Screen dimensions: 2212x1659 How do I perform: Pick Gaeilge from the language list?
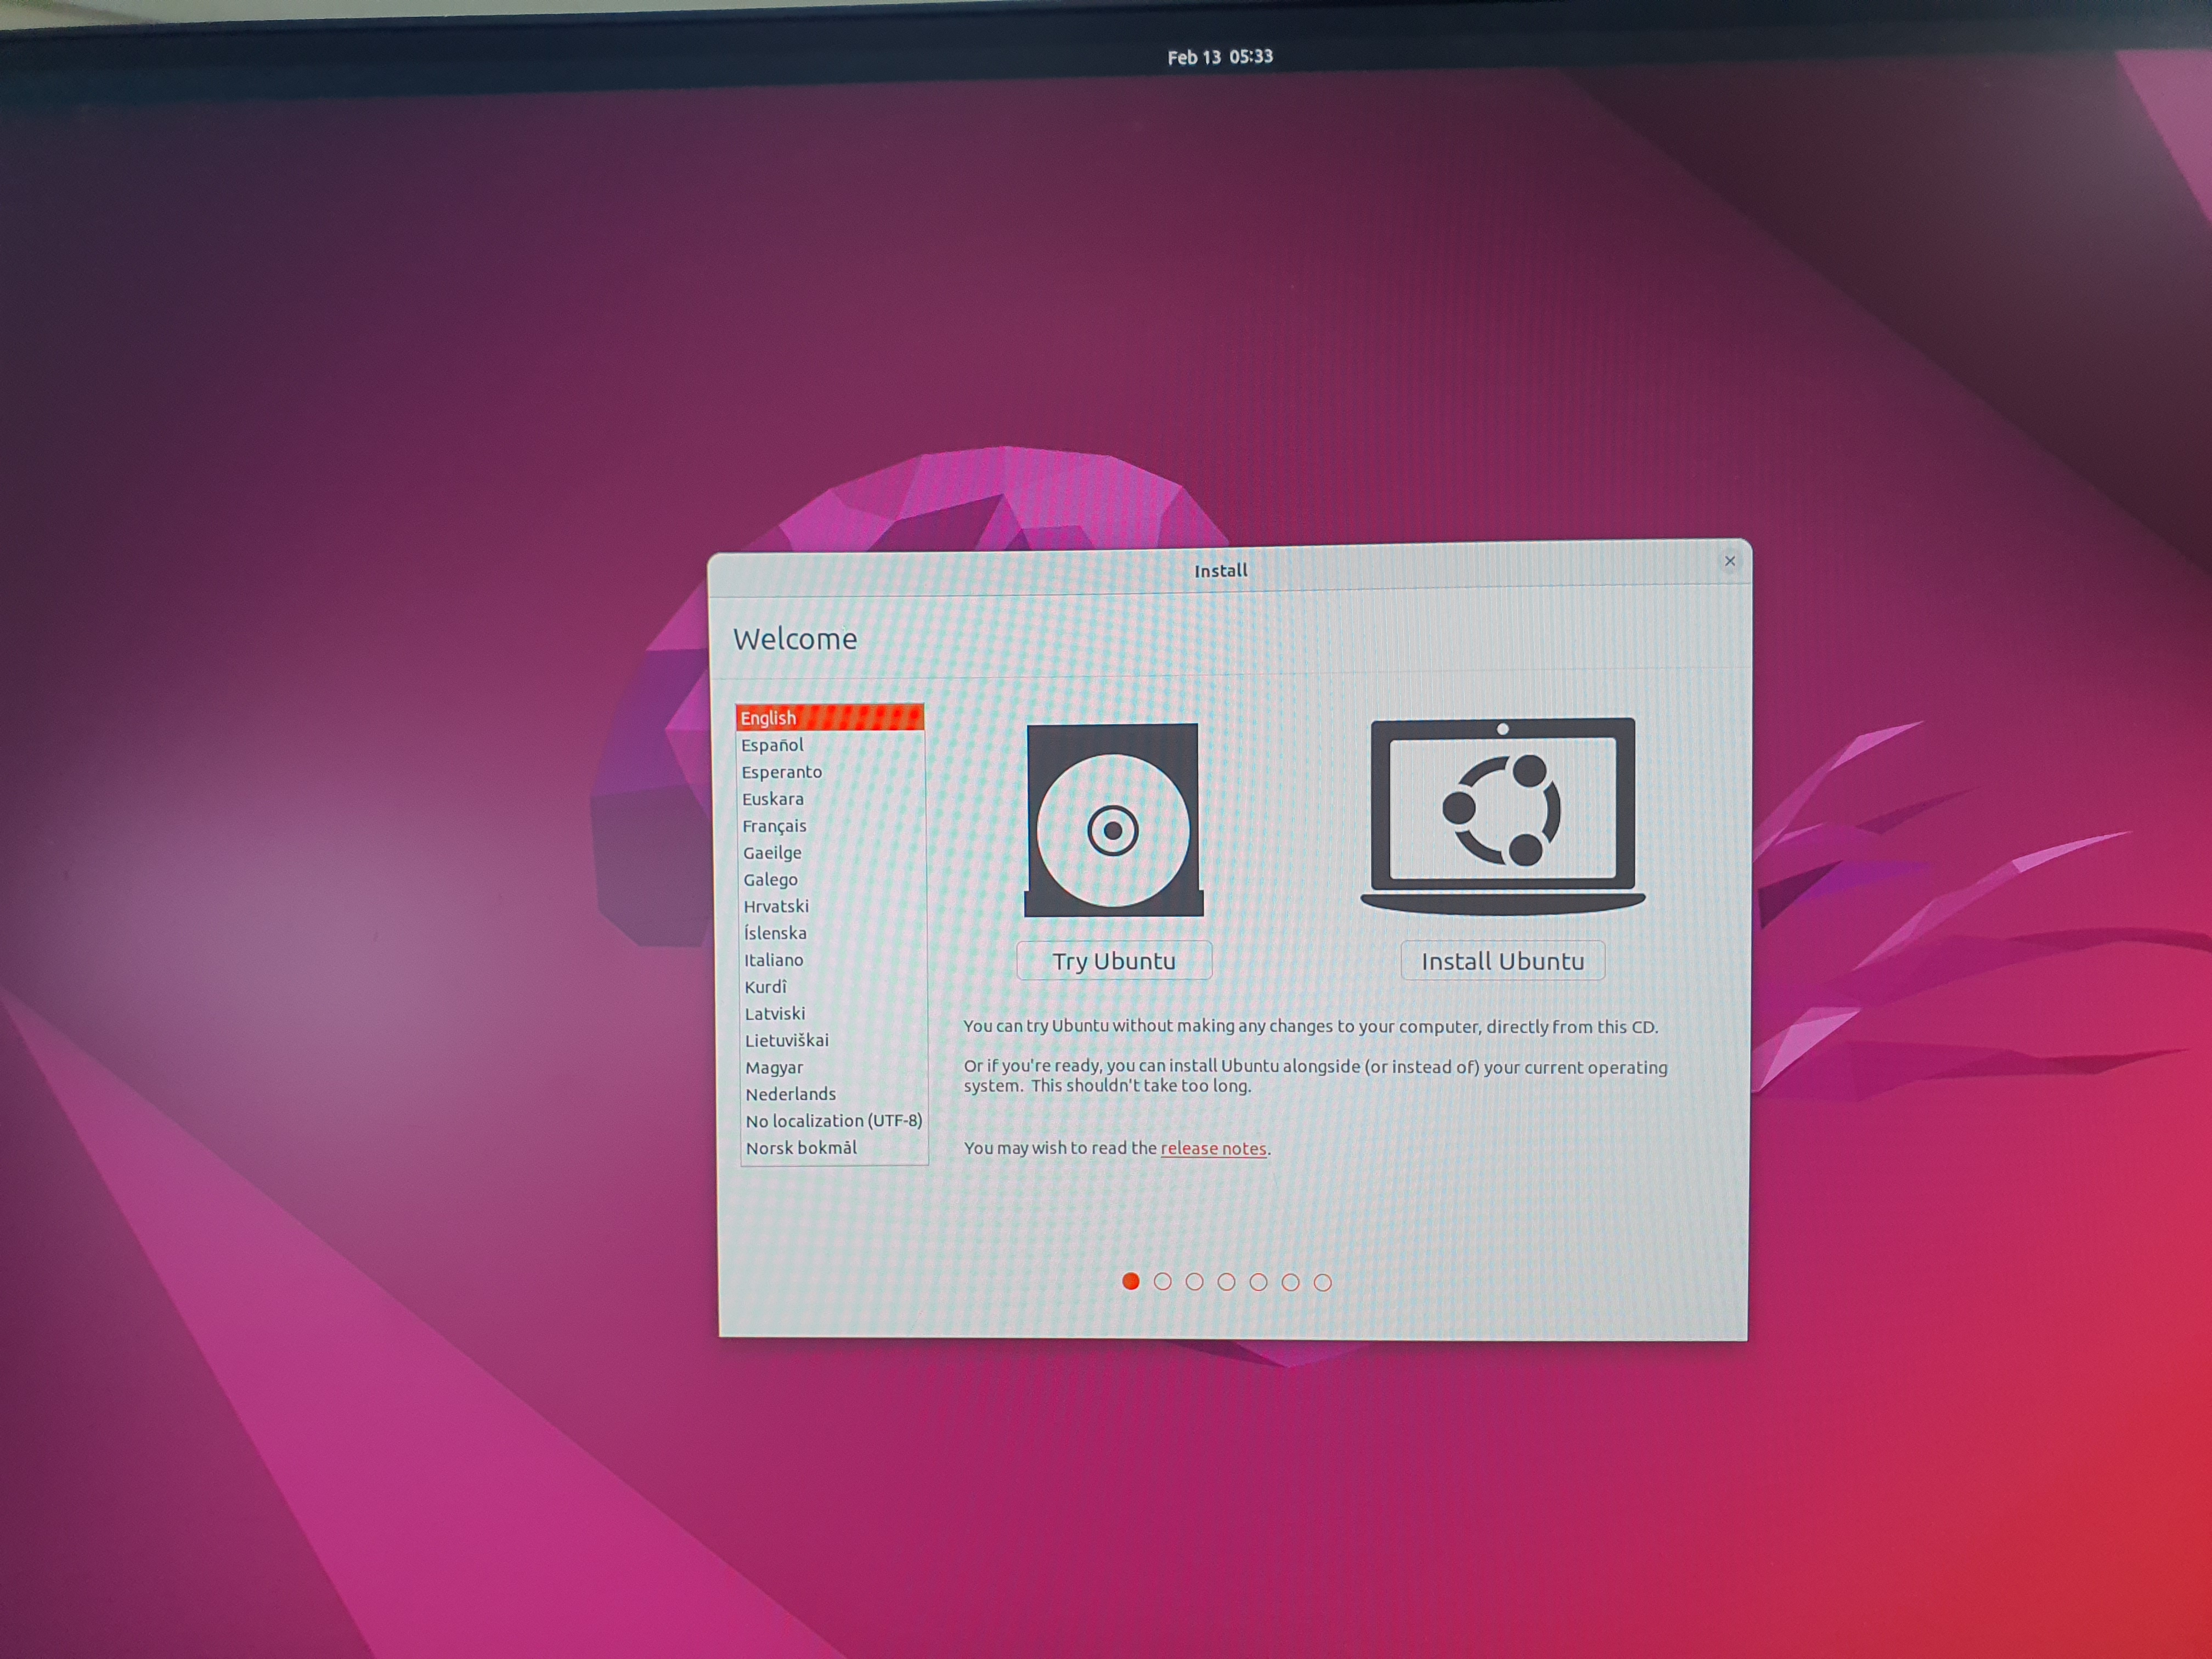point(832,853)
